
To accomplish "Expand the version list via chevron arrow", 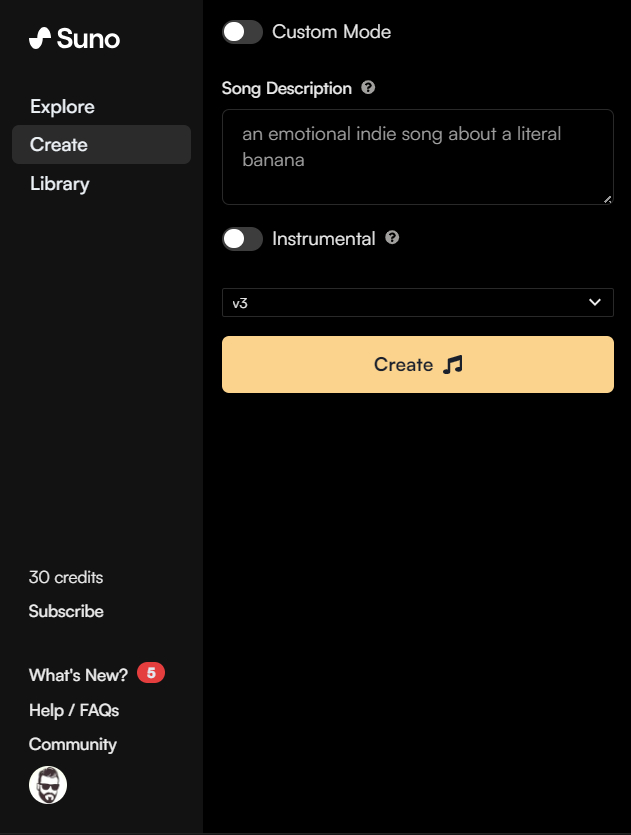I will (x=595, y=302).
